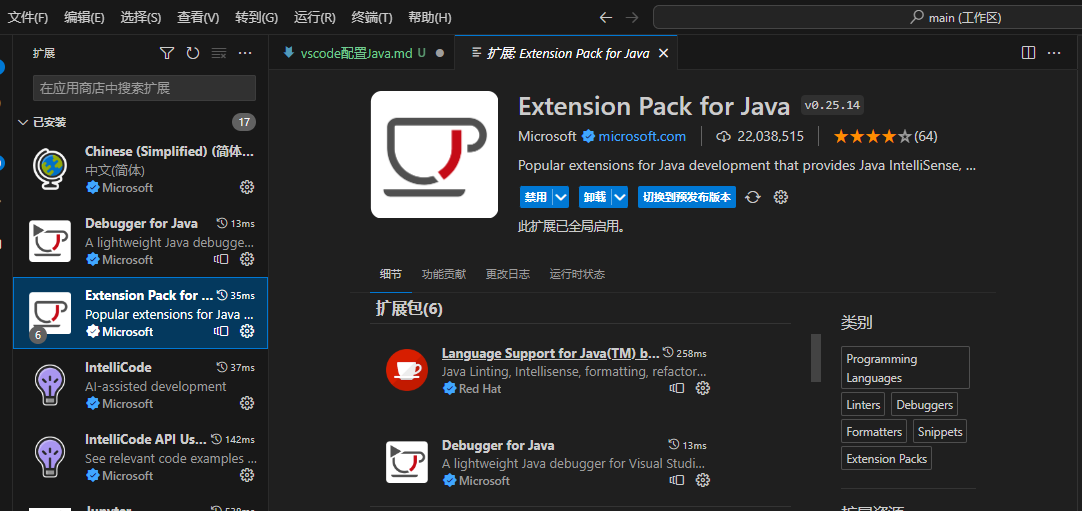Image resolution: width=1082 pixels, height=511 pixels.
Task: Open the 查看(V) menu
Action: point(198,17)
